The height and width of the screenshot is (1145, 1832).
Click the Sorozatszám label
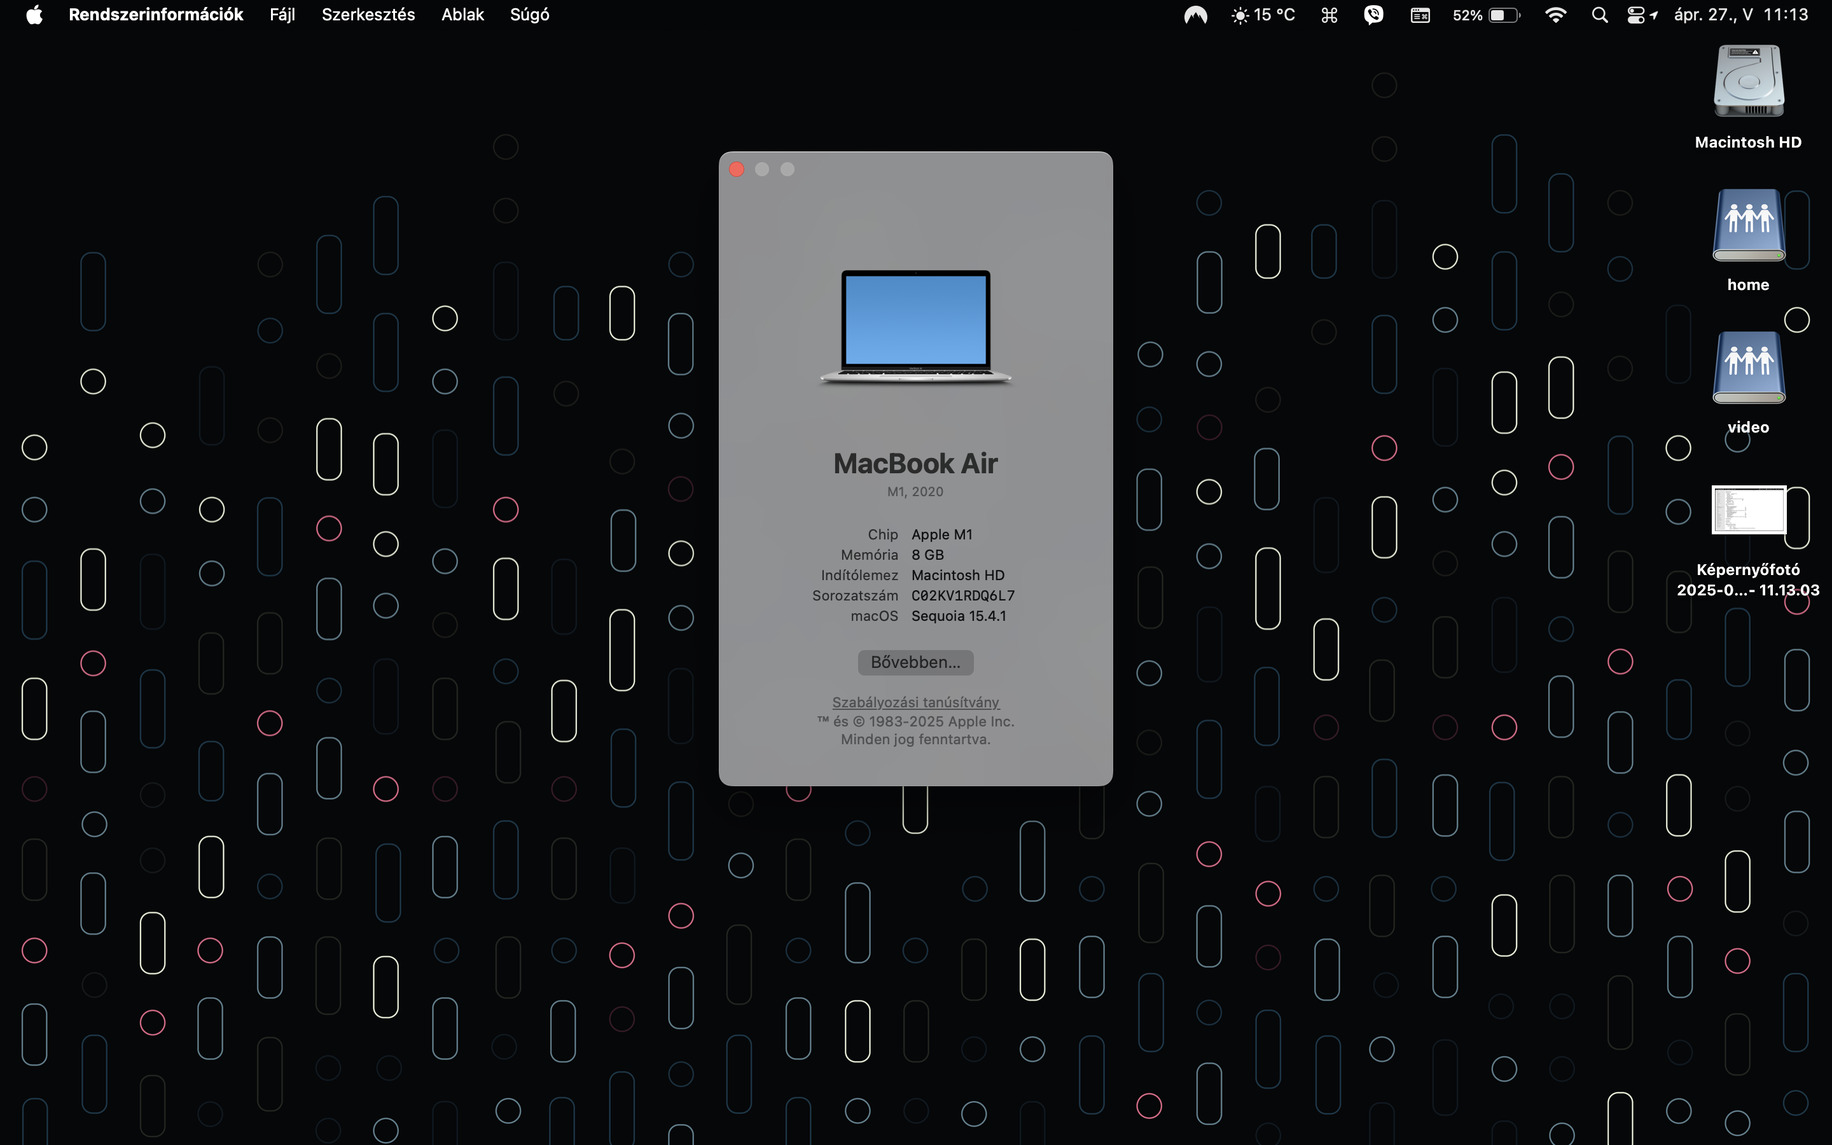click(x=855, y=596)
